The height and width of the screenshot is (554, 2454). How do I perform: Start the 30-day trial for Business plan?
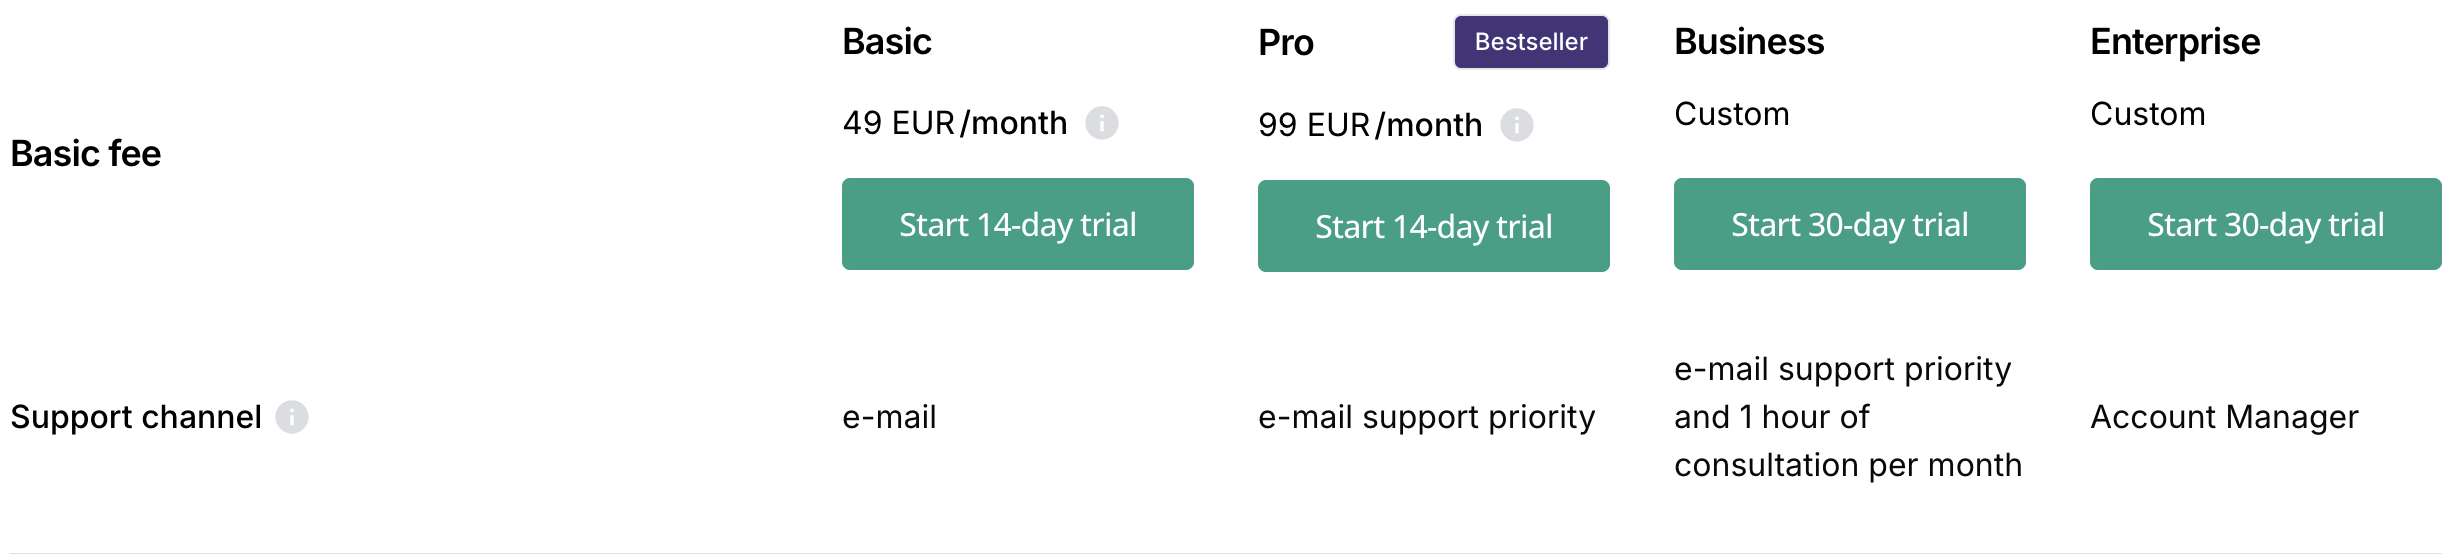coord(1849,224)
